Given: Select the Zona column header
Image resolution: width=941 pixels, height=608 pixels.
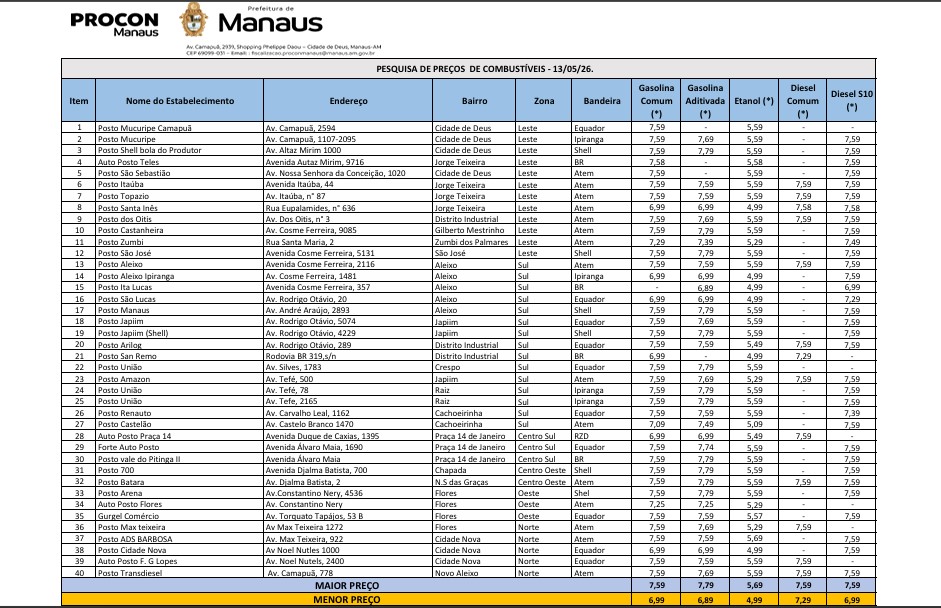Looking at the screenshot, I should [x=544, y=101].
